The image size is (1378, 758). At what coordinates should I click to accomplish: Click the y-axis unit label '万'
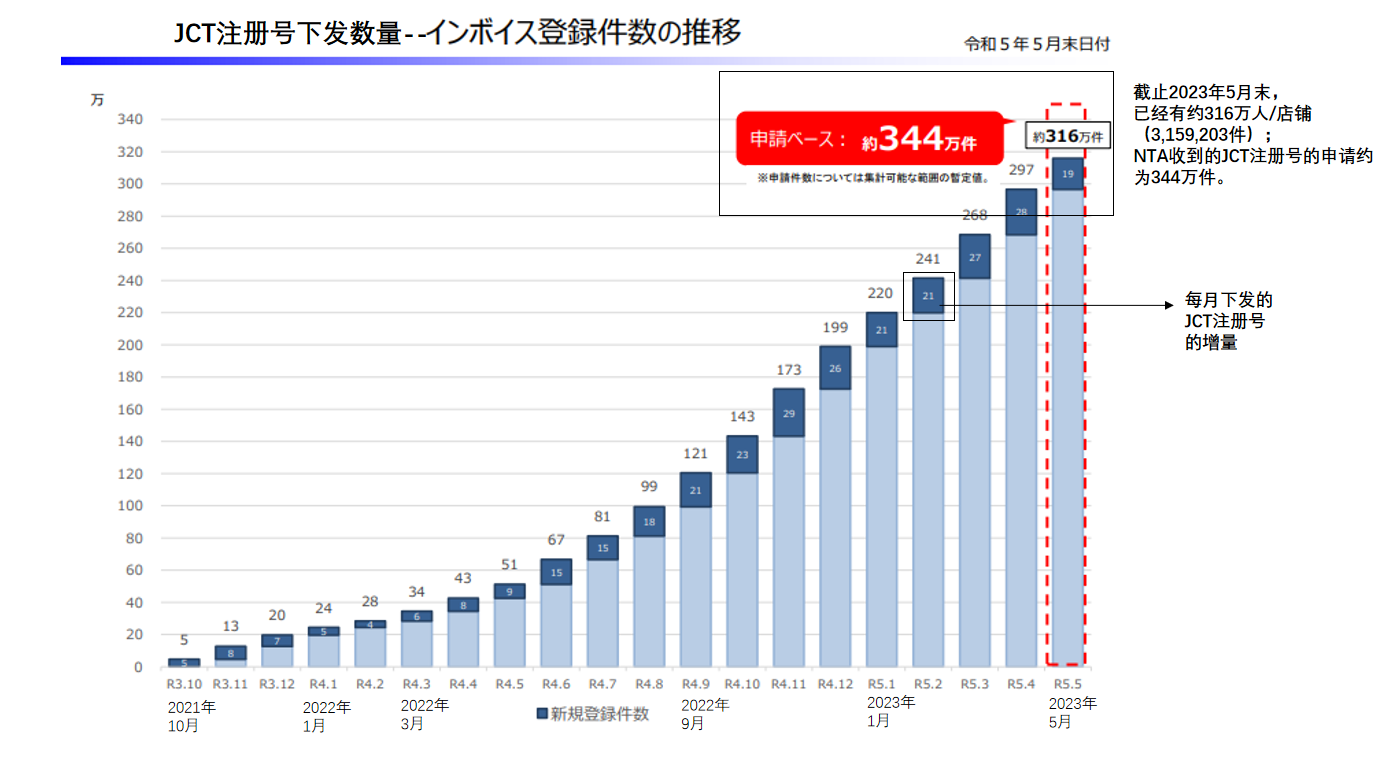pyautogui.click(x=97, y=100)
